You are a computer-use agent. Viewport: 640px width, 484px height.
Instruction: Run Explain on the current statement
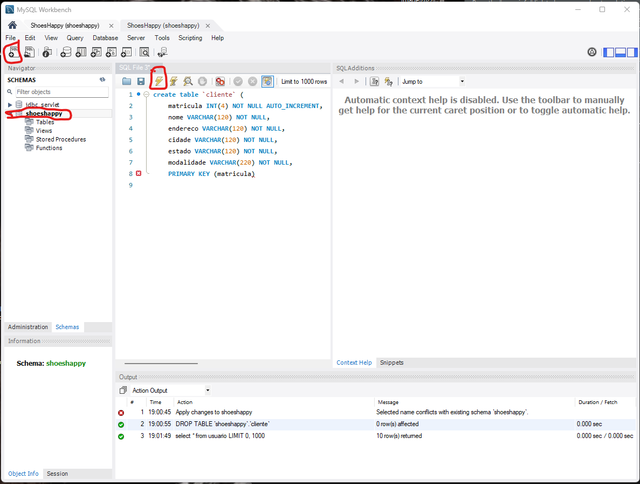pyautogui.click(x=188, y=82)
